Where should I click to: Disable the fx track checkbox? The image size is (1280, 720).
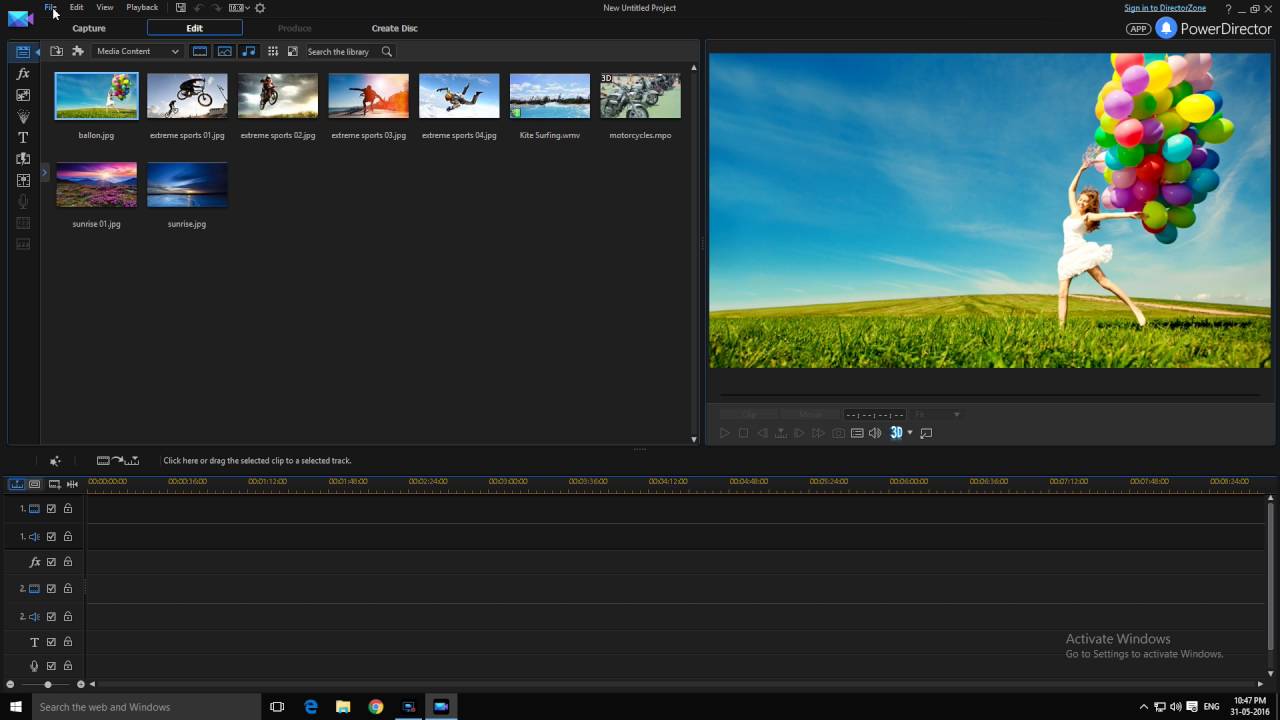point(50,562)
